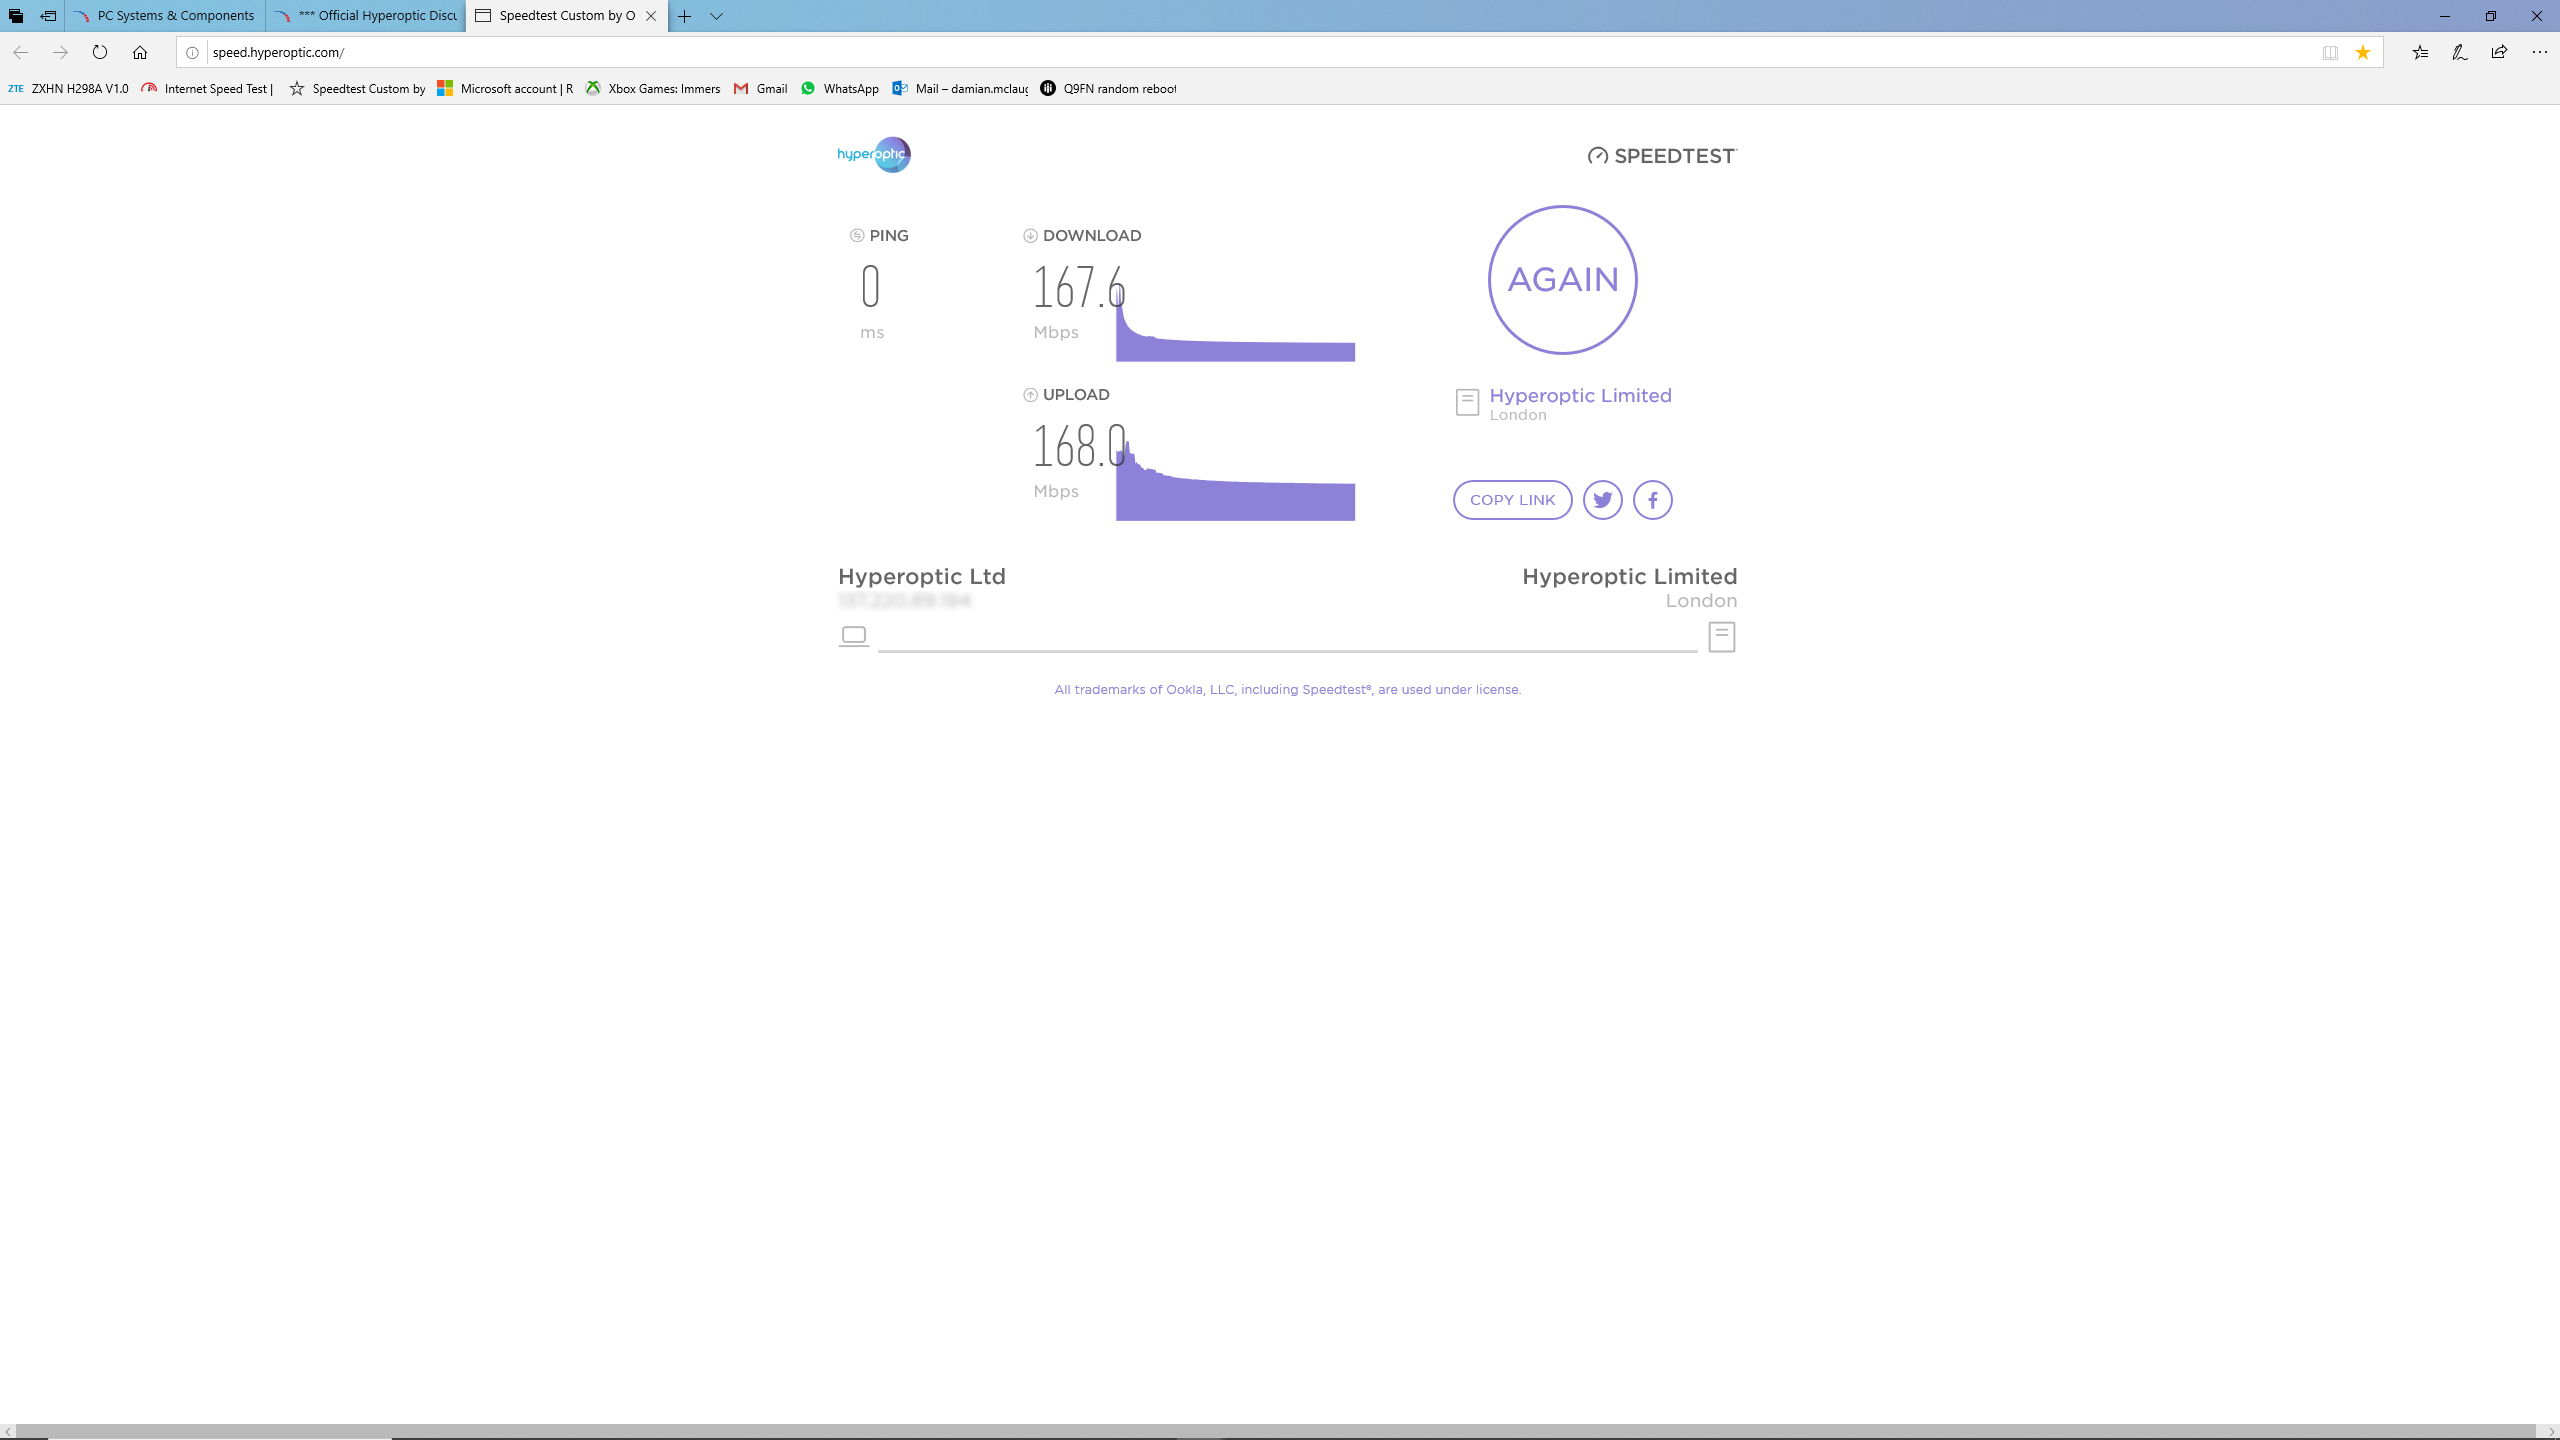The image size is (2560, 1440).
Task: Open Speedtest Custom by bookmark
Action: pyautogui.click(x=357, y=89)
